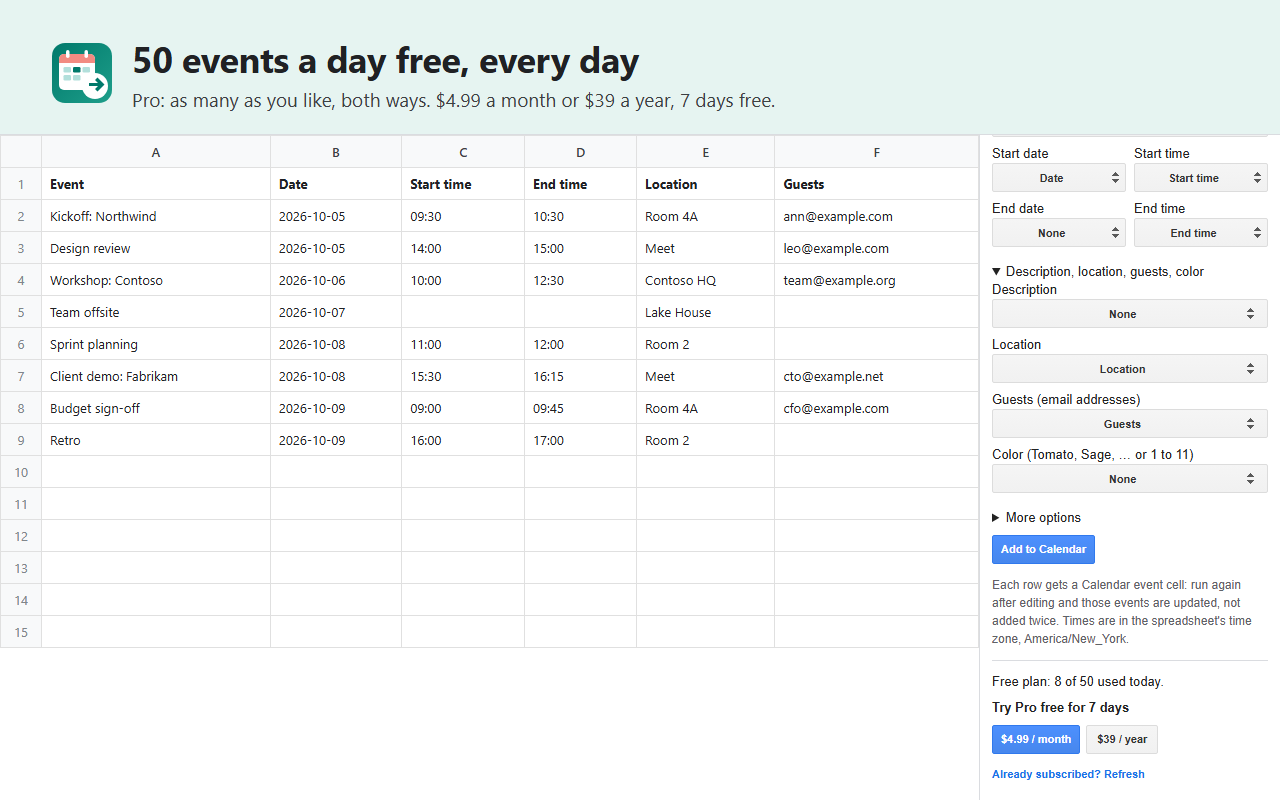Screen dimensions: 1280x800
Task: Select the Workshop: Contoso event cell
Action: (156, 280)
